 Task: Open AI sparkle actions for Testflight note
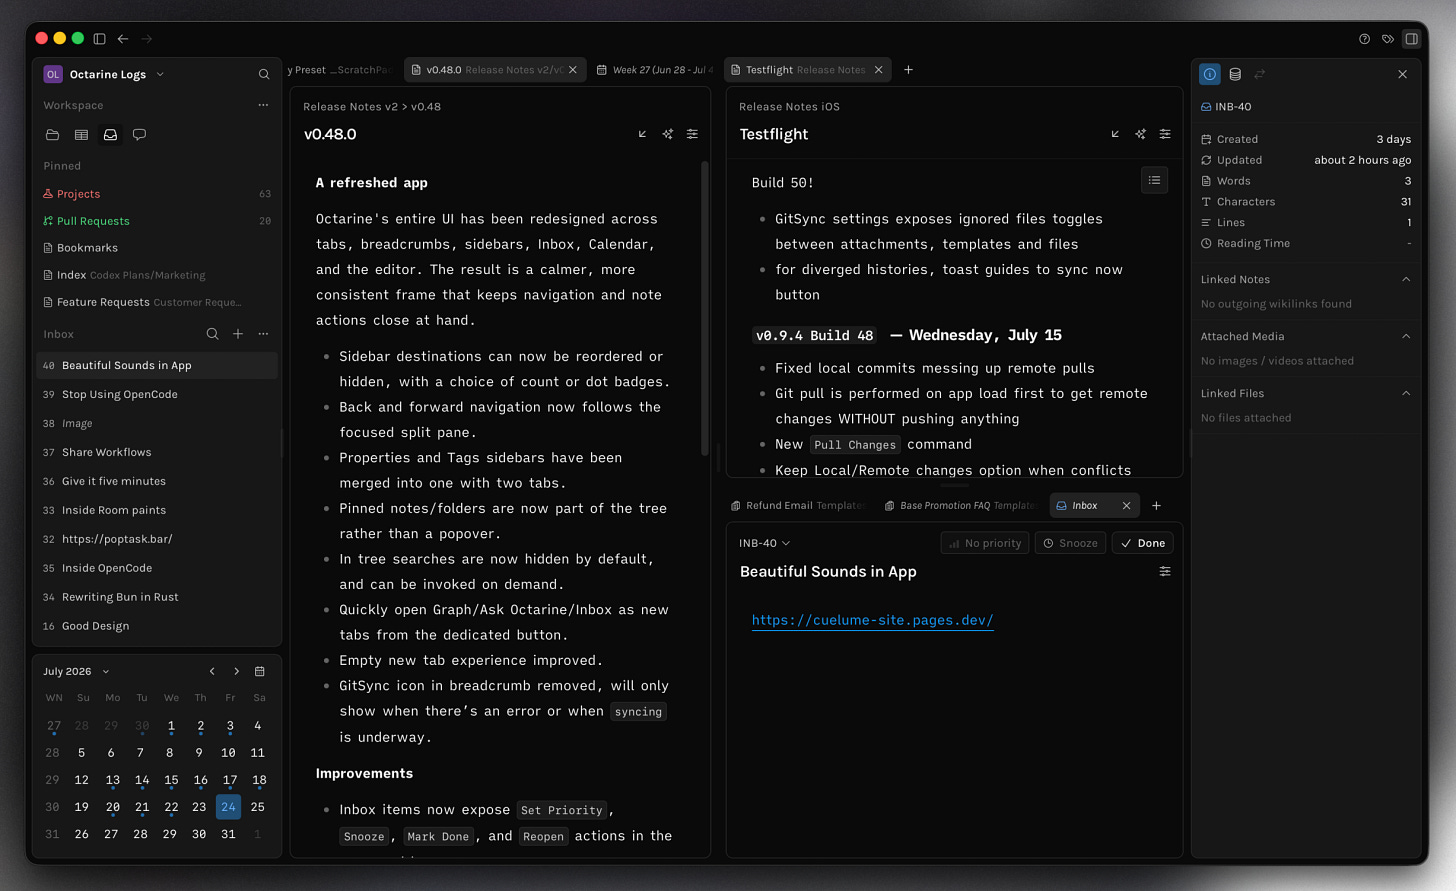coord(1140,134)
